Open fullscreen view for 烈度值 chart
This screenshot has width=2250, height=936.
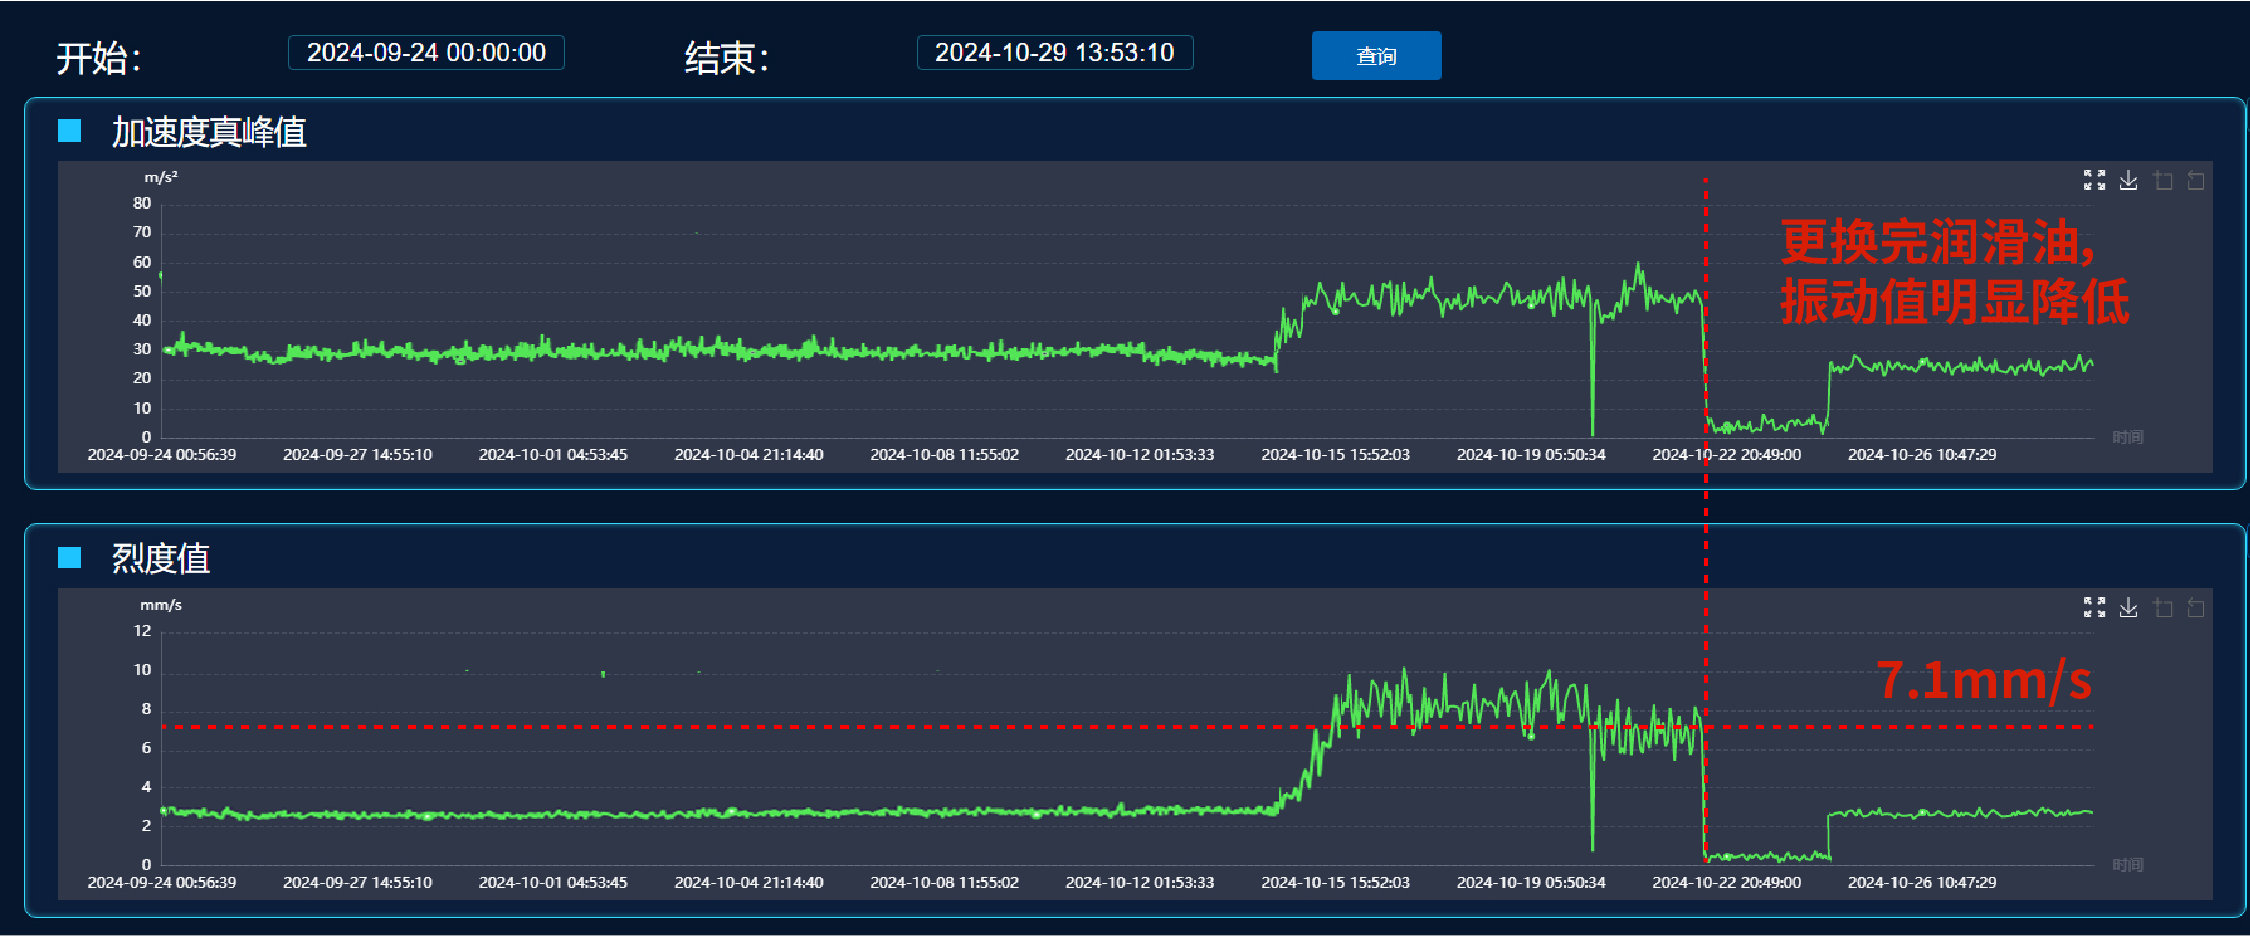[x=2094, y=607]
